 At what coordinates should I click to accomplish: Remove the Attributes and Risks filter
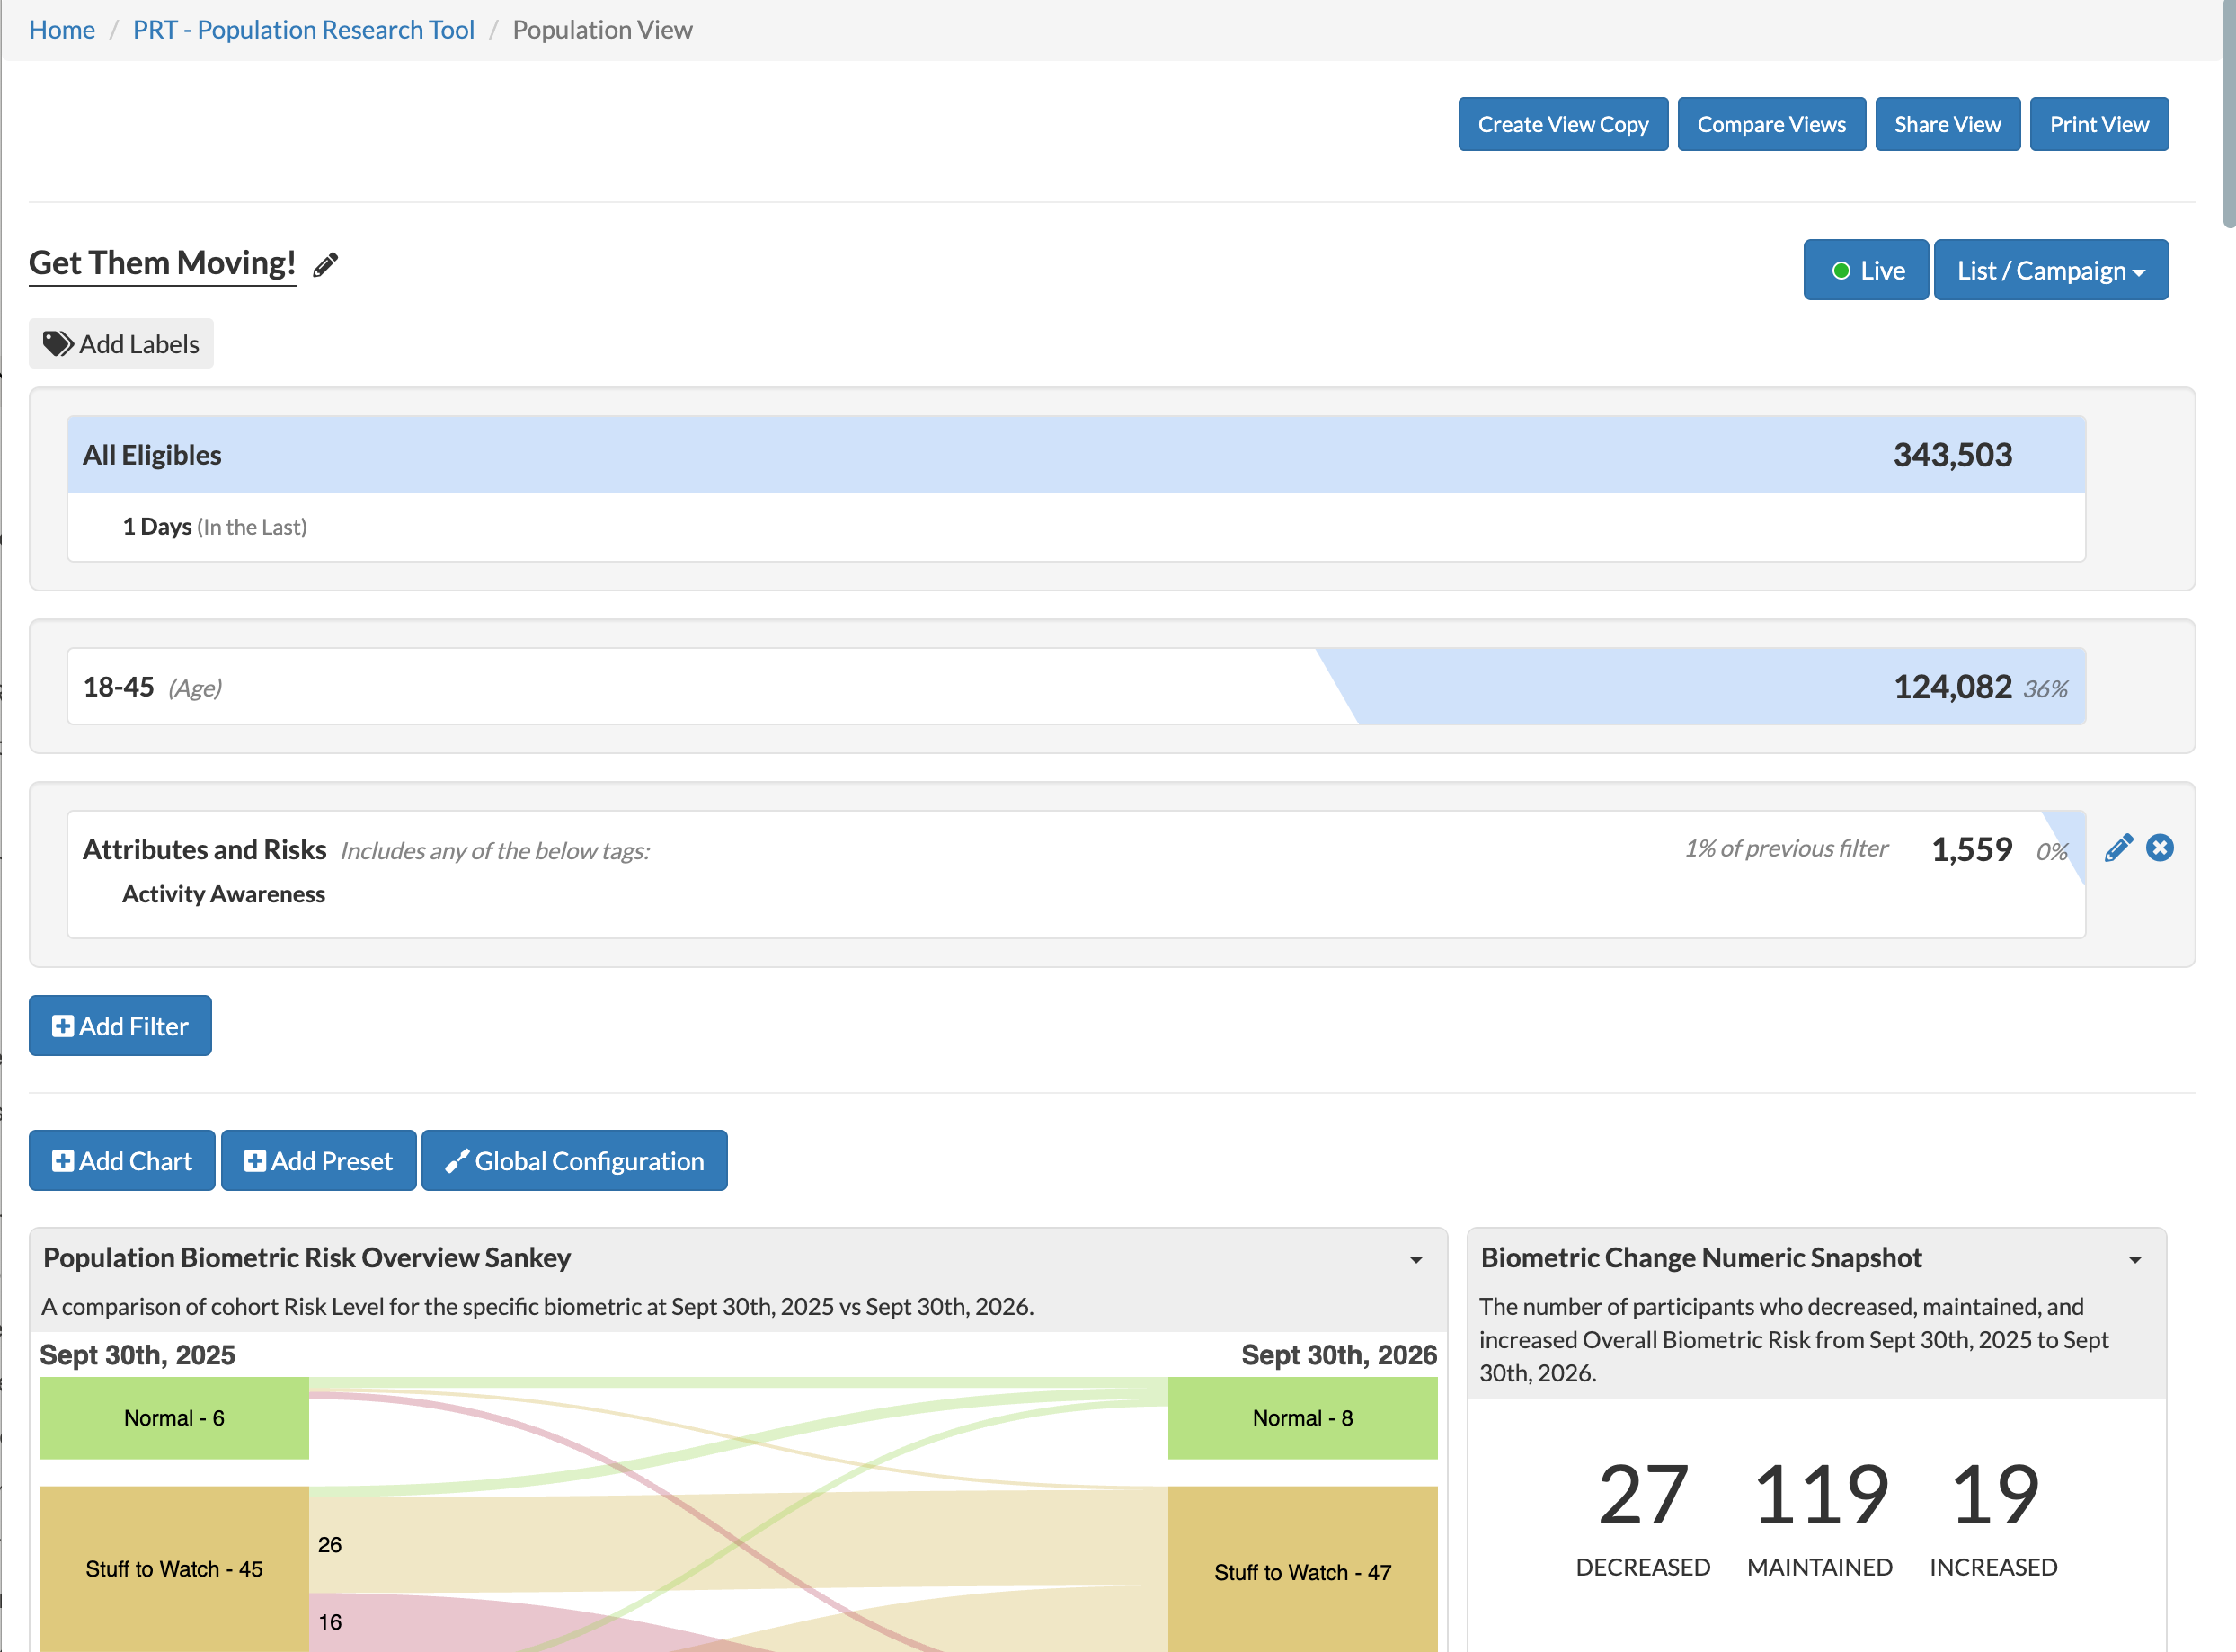point(2160,848)
